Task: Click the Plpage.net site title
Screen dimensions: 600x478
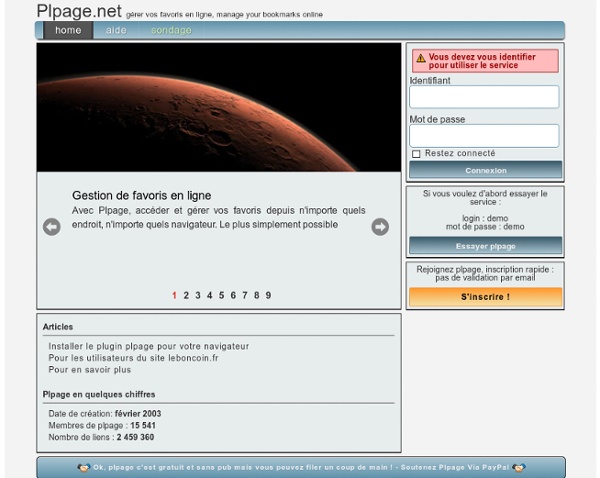Action: (x=79, y=11)
